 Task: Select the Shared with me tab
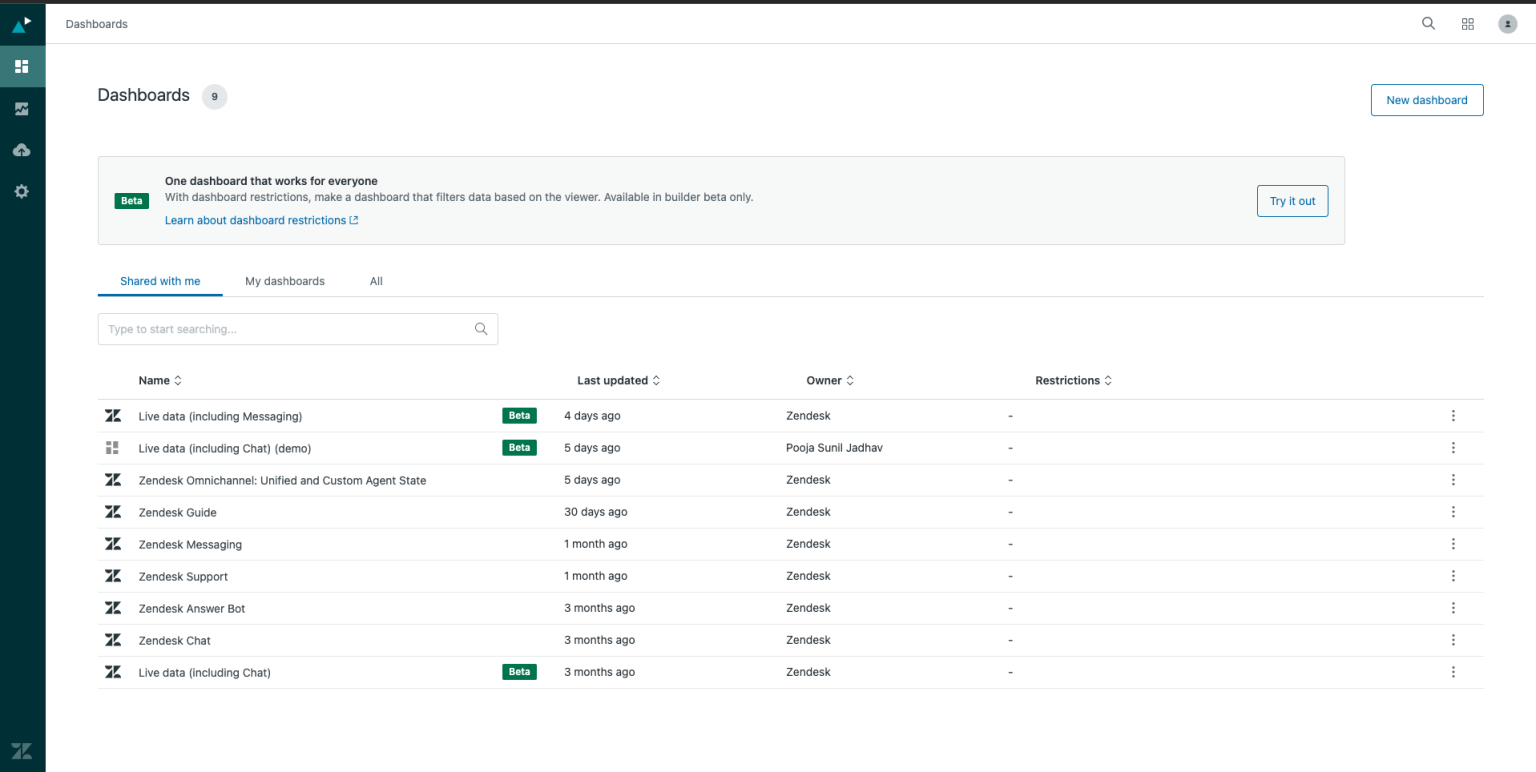click(x=160, y=281)
